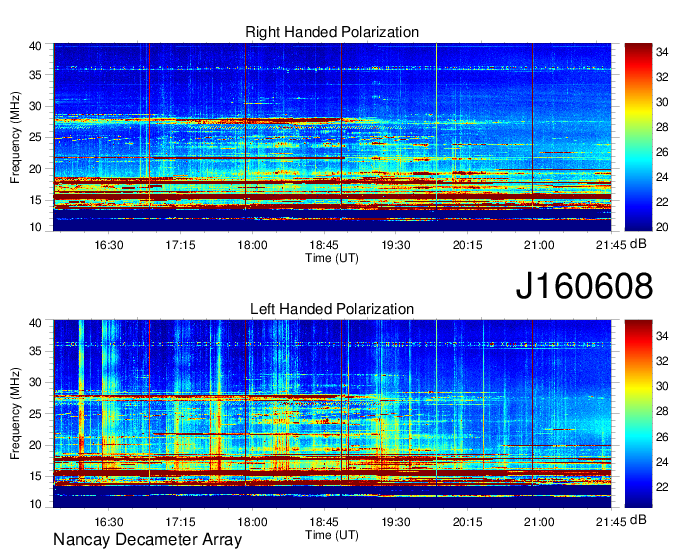Select the 34 dB value on the Left Handed colorbar

pyautogui.click(x=662, y=336)
